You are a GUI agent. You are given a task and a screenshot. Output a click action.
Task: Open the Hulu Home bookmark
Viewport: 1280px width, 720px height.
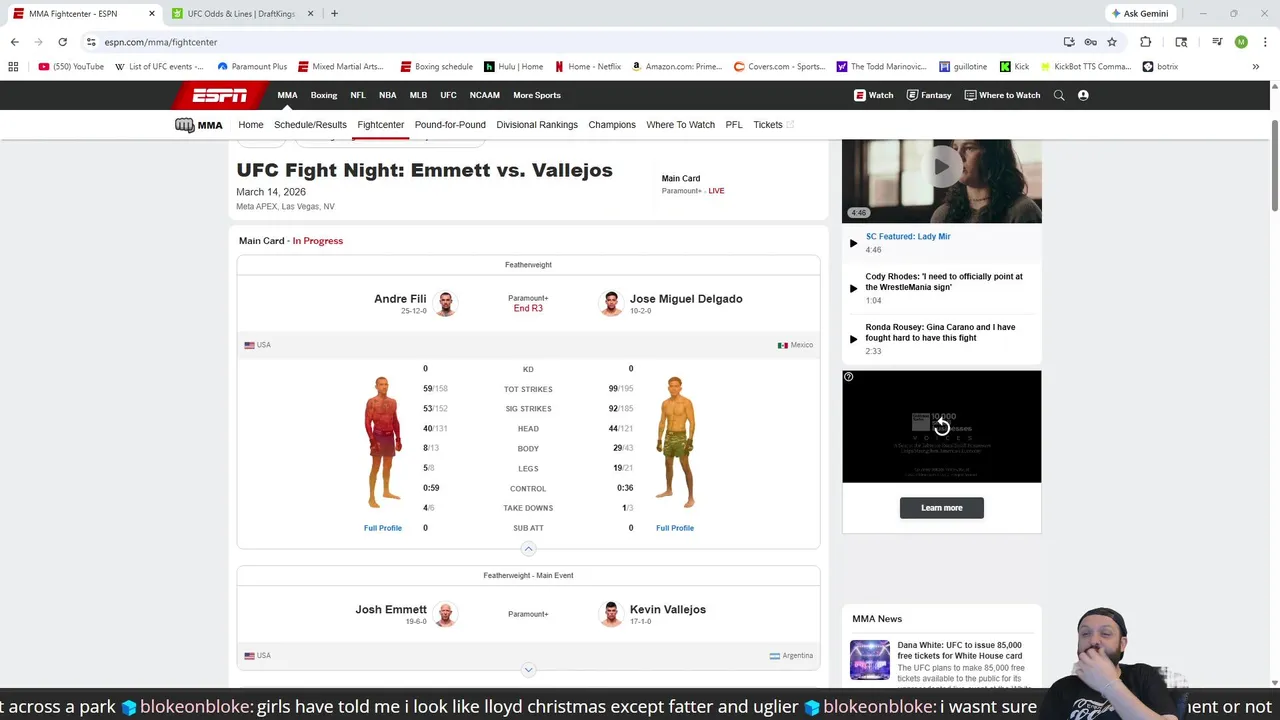pyautogui.click(x=514, y=67)
